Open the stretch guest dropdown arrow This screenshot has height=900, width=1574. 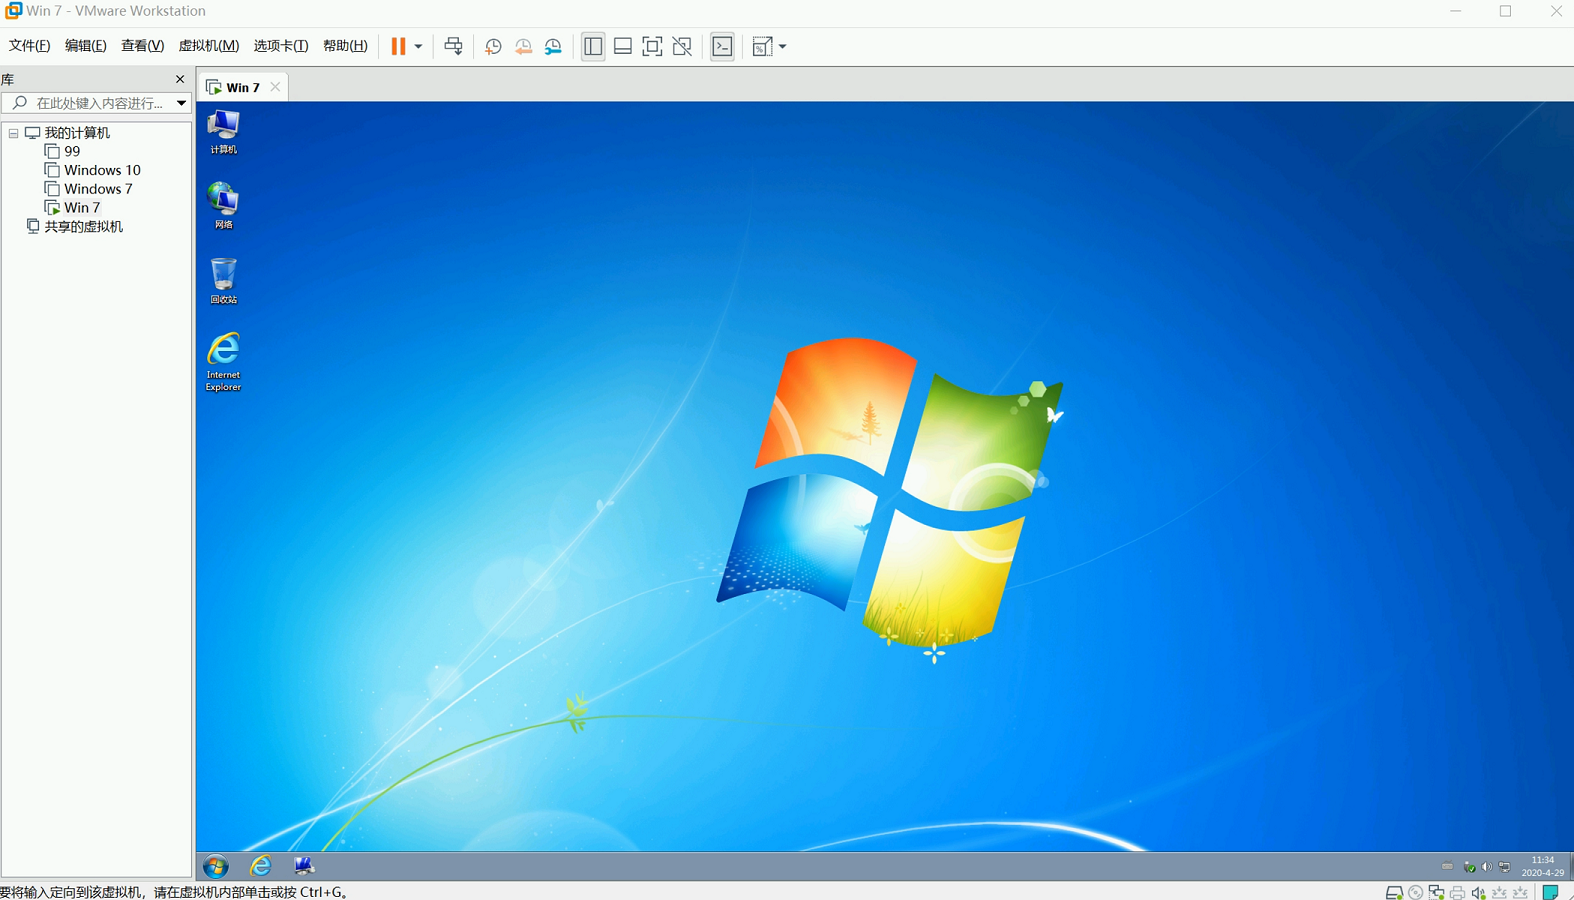[x=782, y=46]
